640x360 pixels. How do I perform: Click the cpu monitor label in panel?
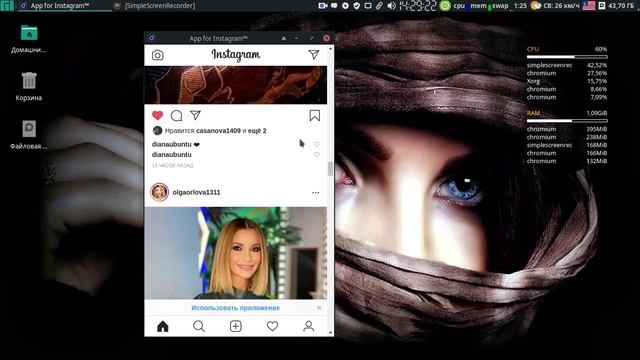[459, 6]
